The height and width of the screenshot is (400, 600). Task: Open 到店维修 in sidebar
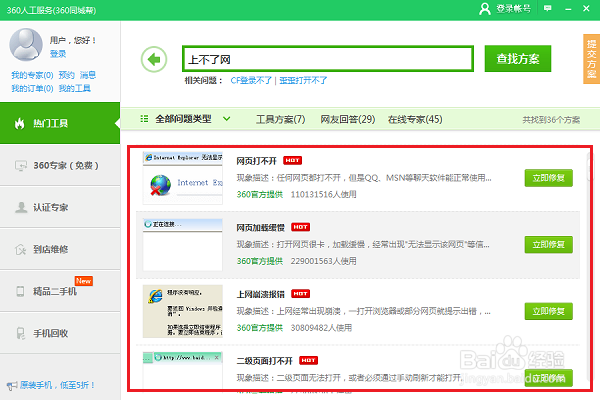60,250
